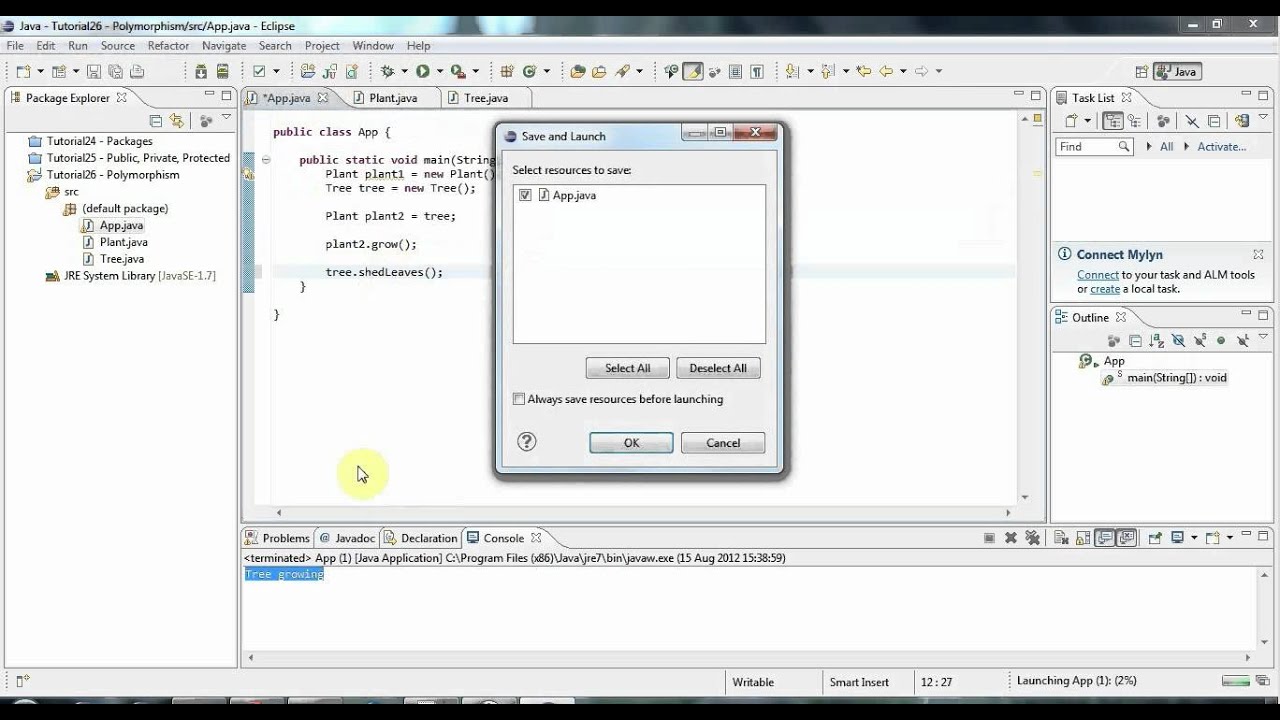Click the Deselect All button
Image resolution: width=1280 pixels, height=720 pixels.
(x=718, y=368)
